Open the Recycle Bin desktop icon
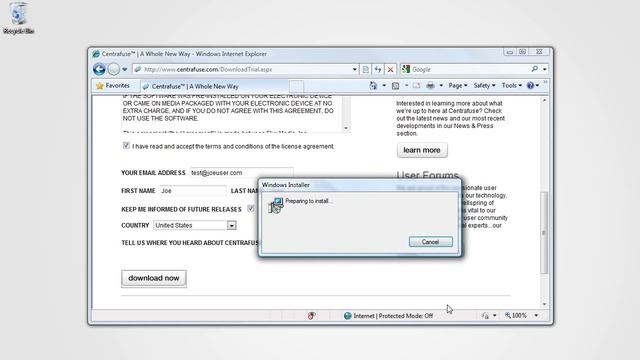This screenshot has height=360, width=640. tap(18, 18)
